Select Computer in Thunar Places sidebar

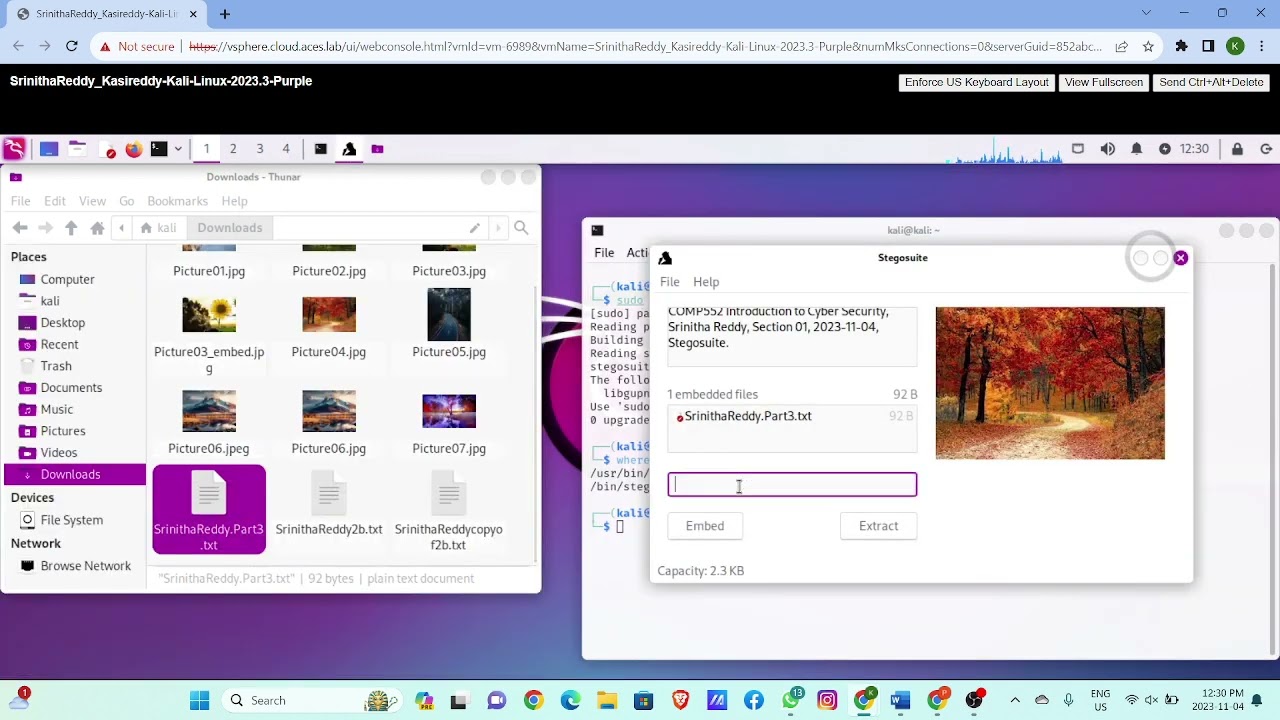[x=68, y=280]
